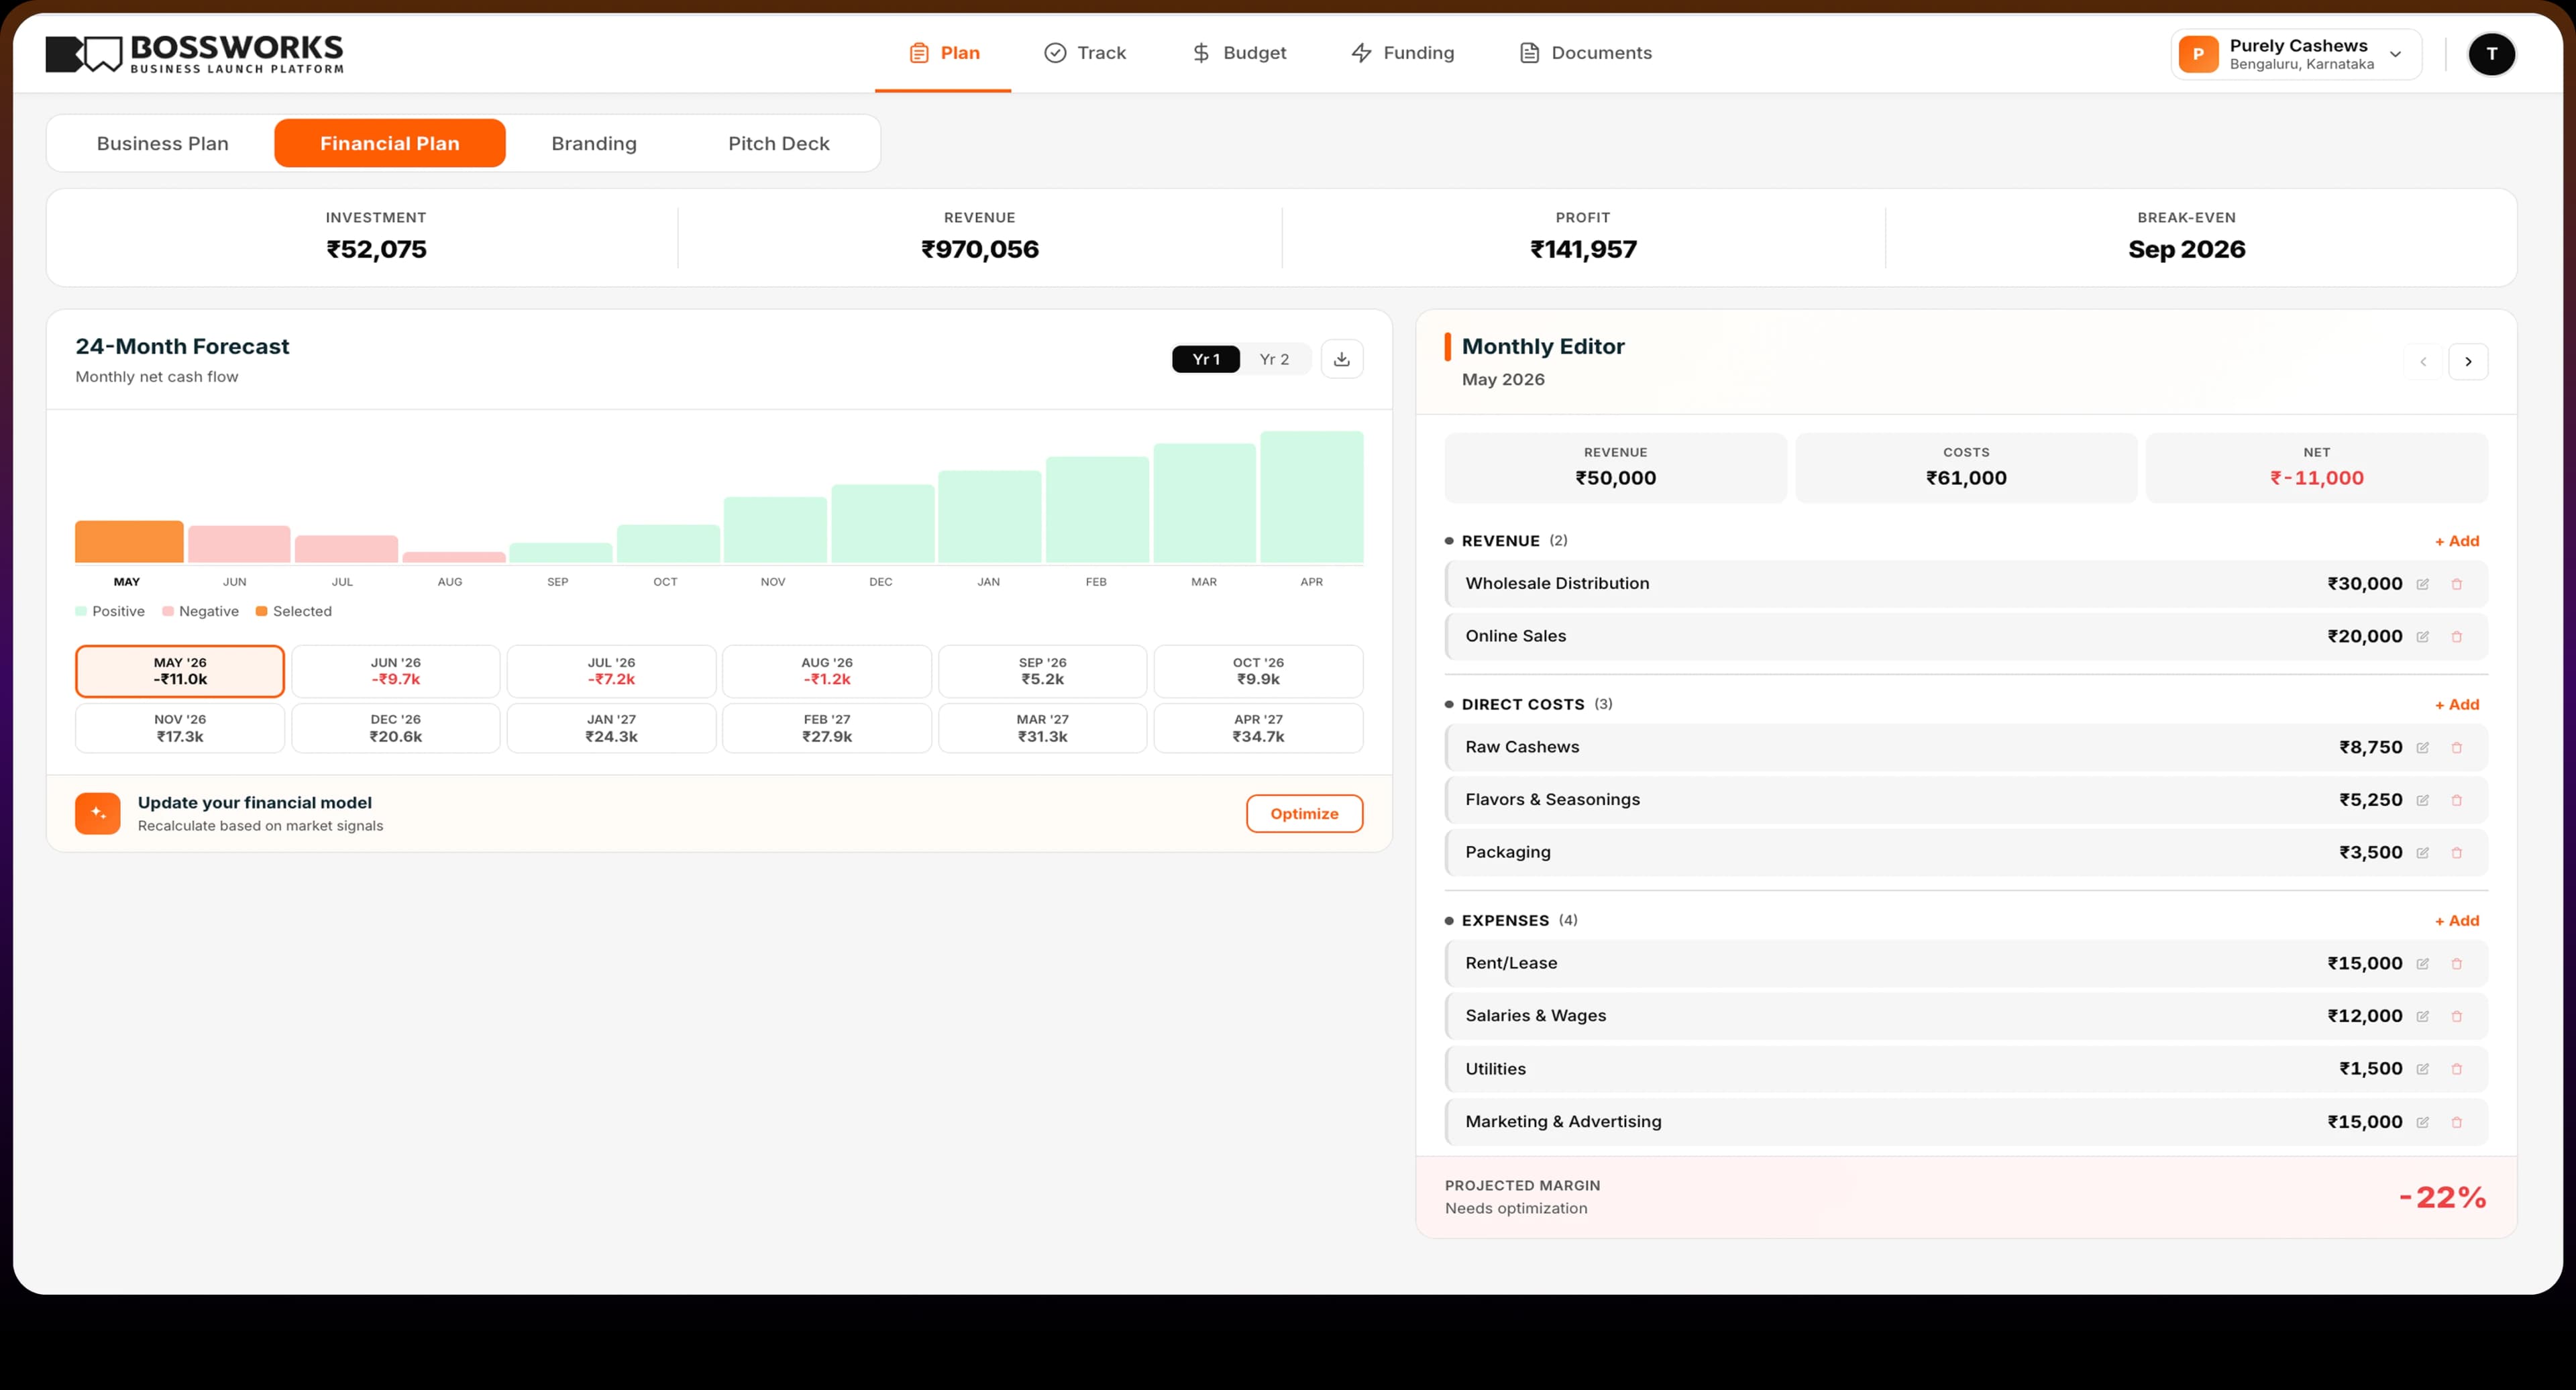Delete the Online Sales row

click(2456, 637)
